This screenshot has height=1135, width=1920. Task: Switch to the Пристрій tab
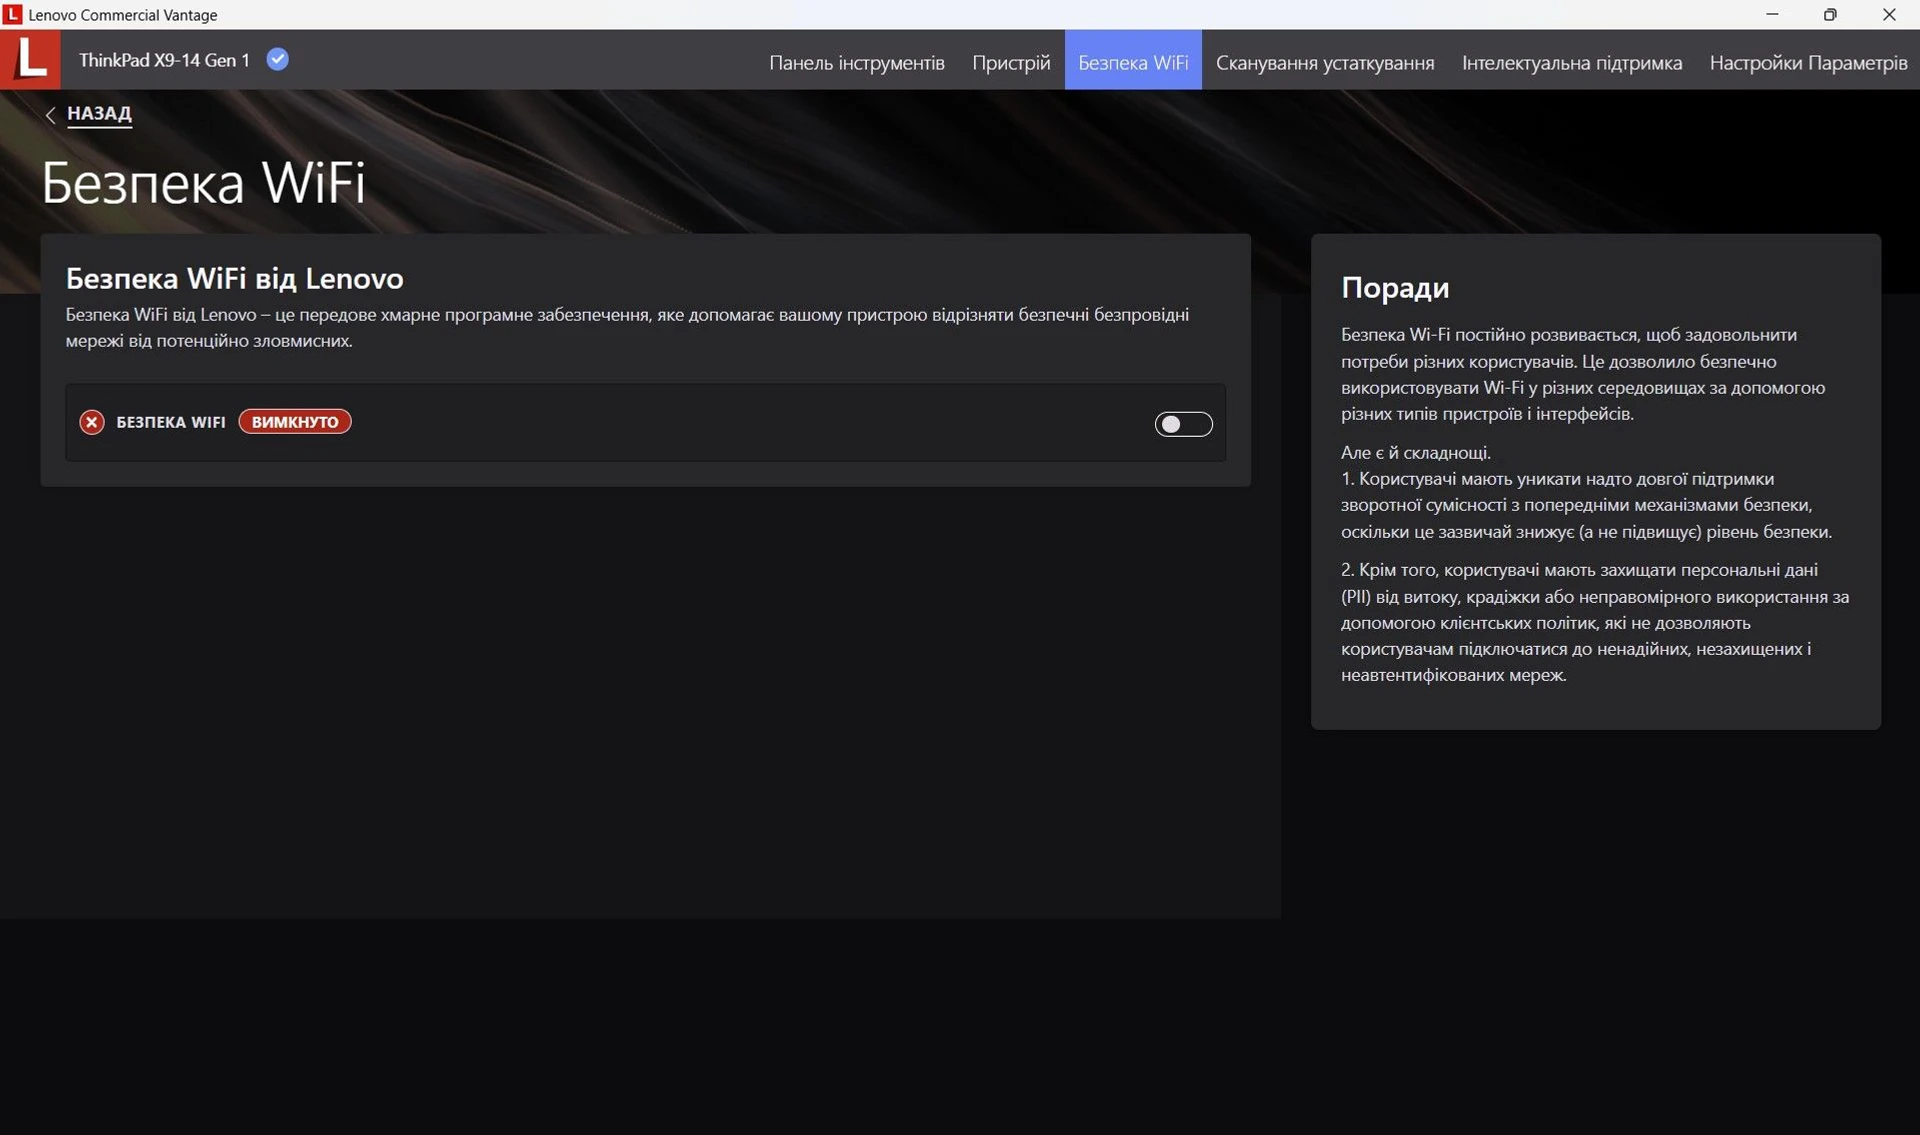point(1011,62)
